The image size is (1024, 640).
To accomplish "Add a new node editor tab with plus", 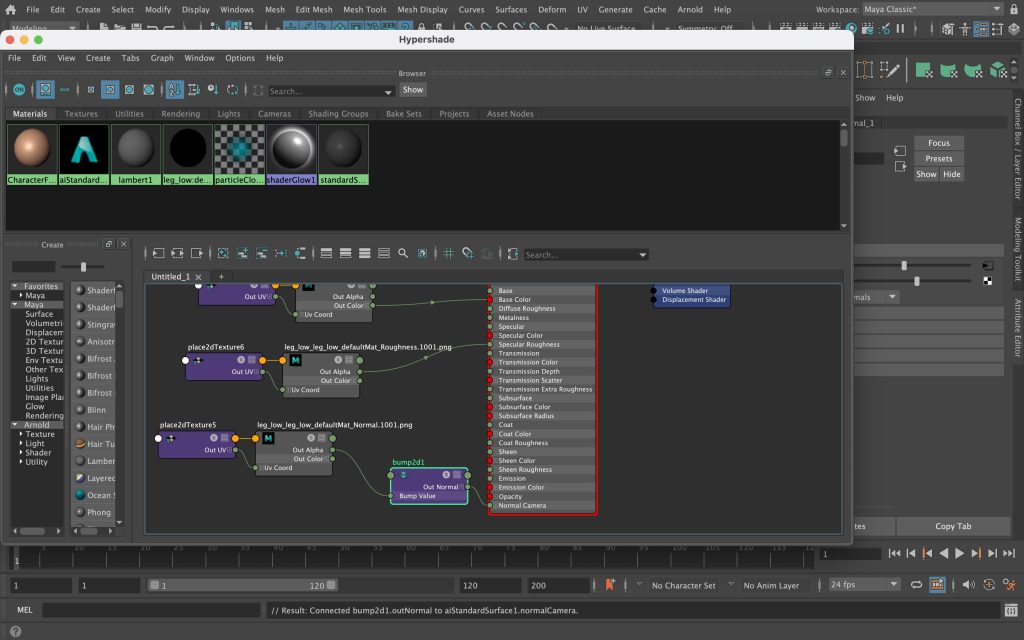I will point(221,277).
